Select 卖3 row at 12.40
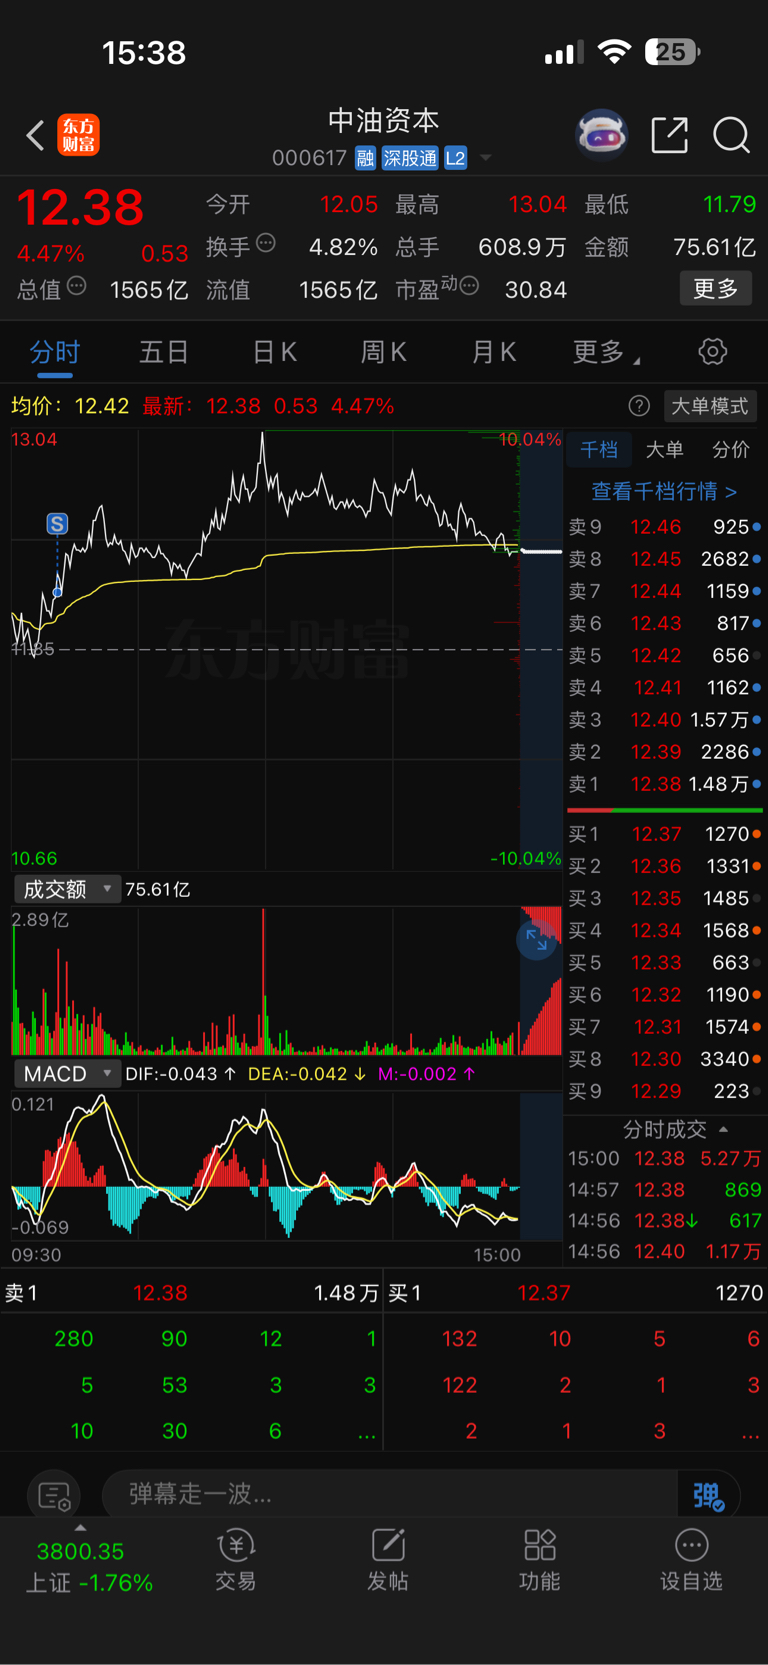Viewport: 768px width, 1665px height. pyautogui.click(x=665, y=720)
